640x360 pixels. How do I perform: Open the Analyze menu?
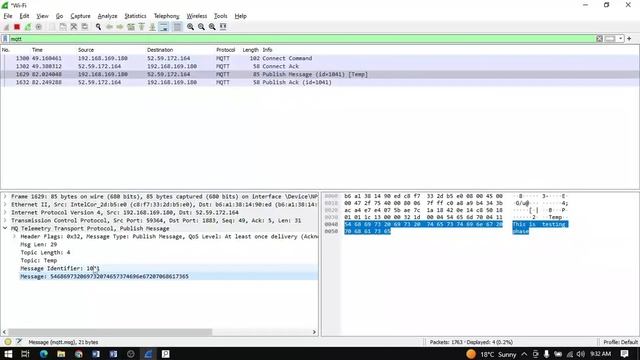(x=107, y=16)
